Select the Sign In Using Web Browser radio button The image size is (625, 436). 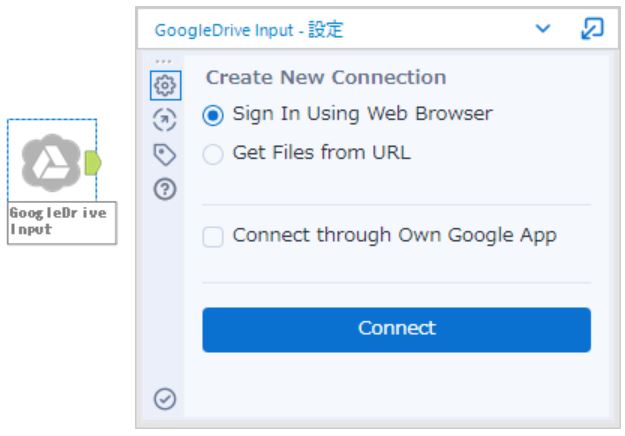point(213,115)
